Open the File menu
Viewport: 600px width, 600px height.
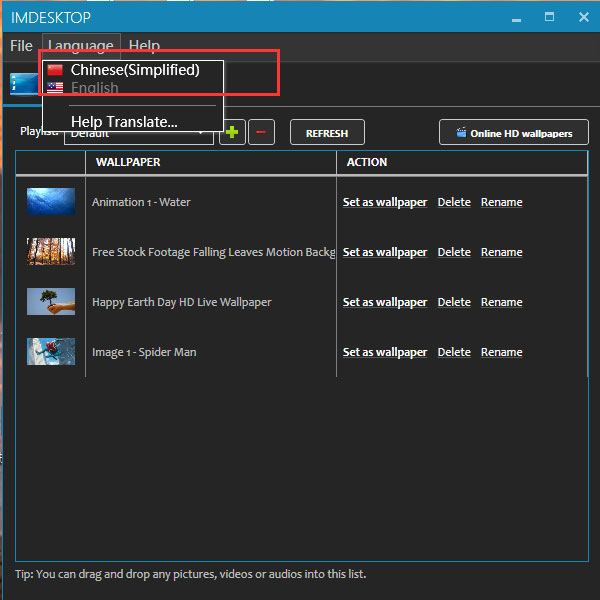click(x=21, y=46)
